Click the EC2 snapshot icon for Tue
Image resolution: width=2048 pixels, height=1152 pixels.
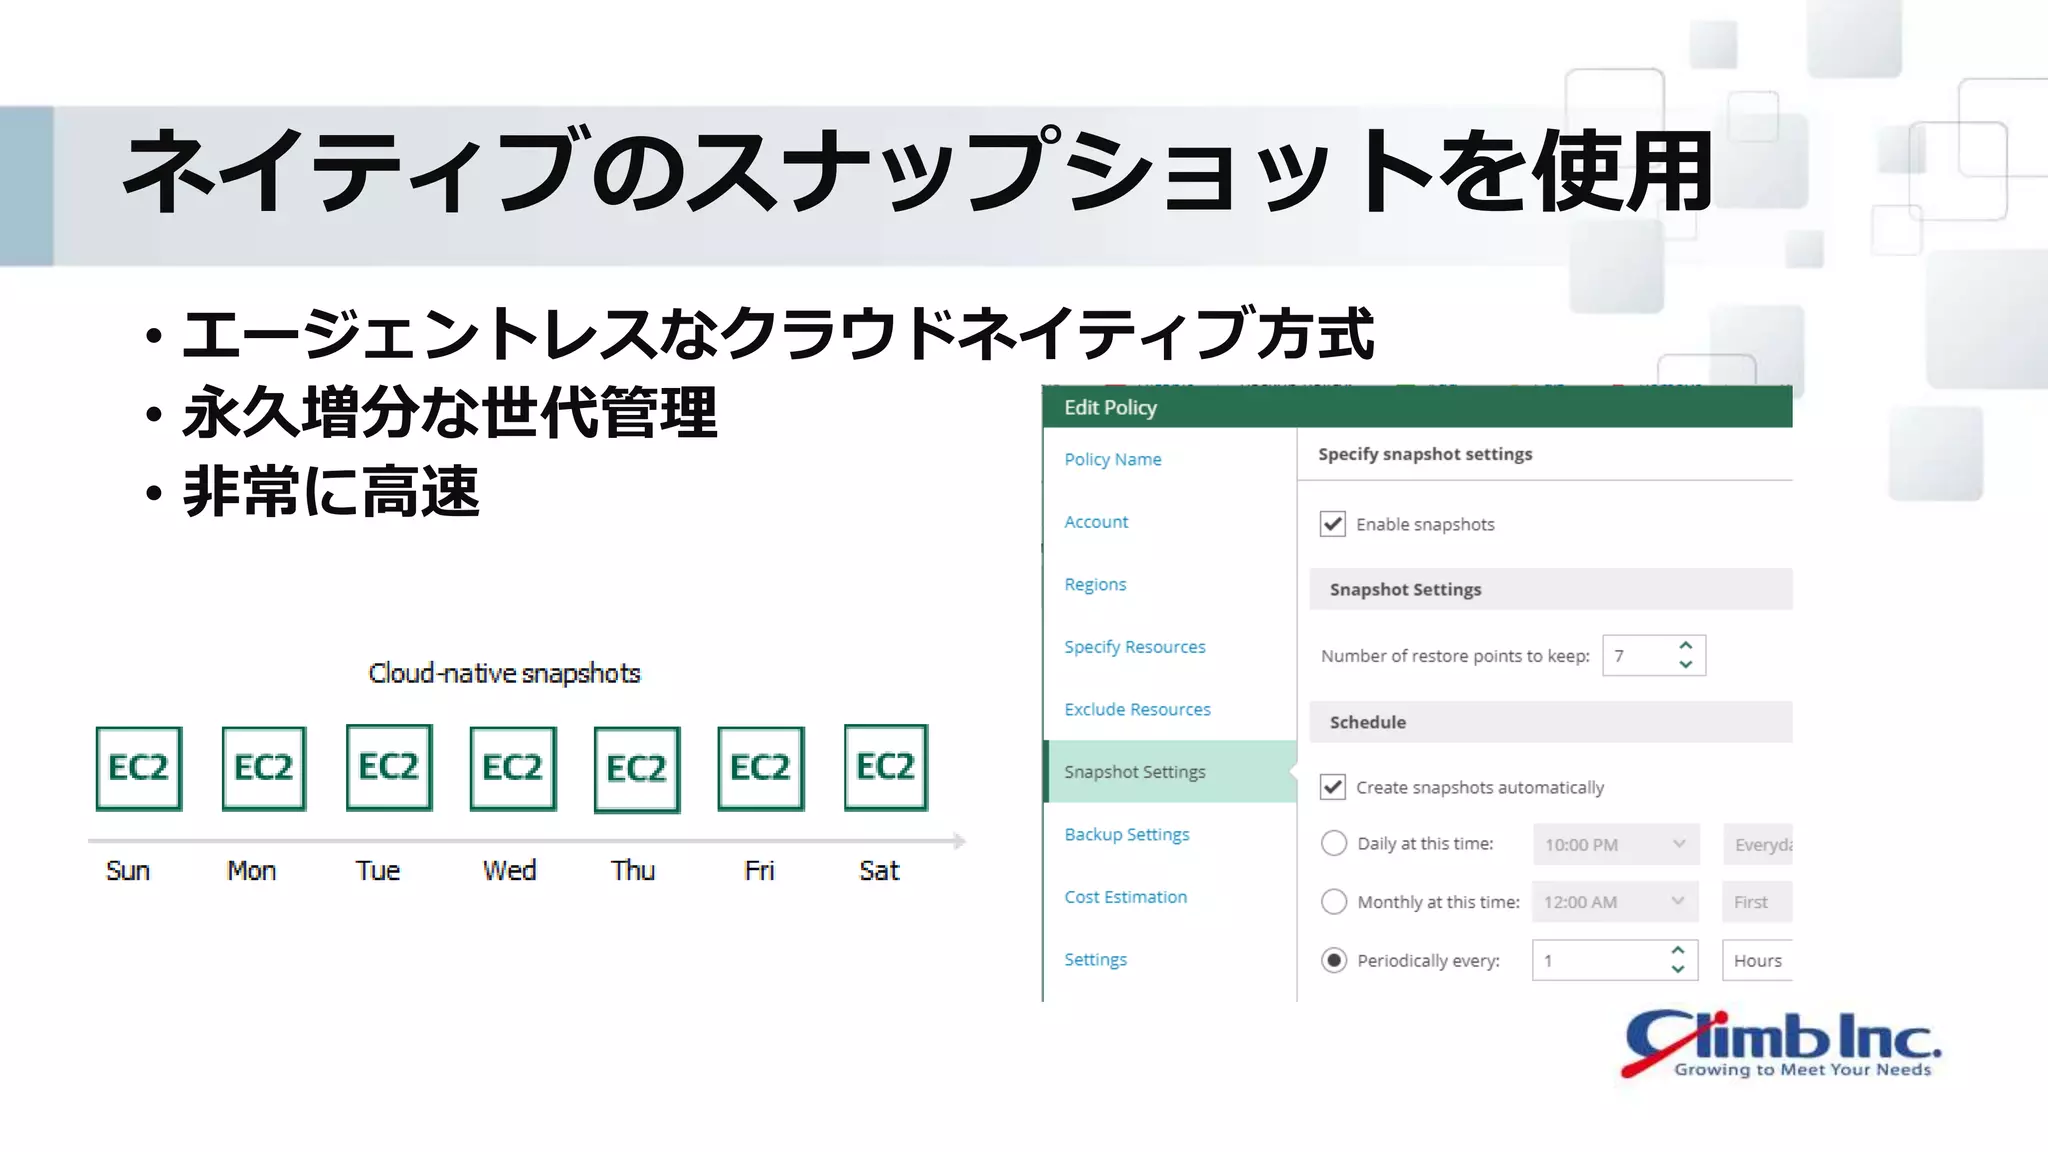tap(389, 767)
